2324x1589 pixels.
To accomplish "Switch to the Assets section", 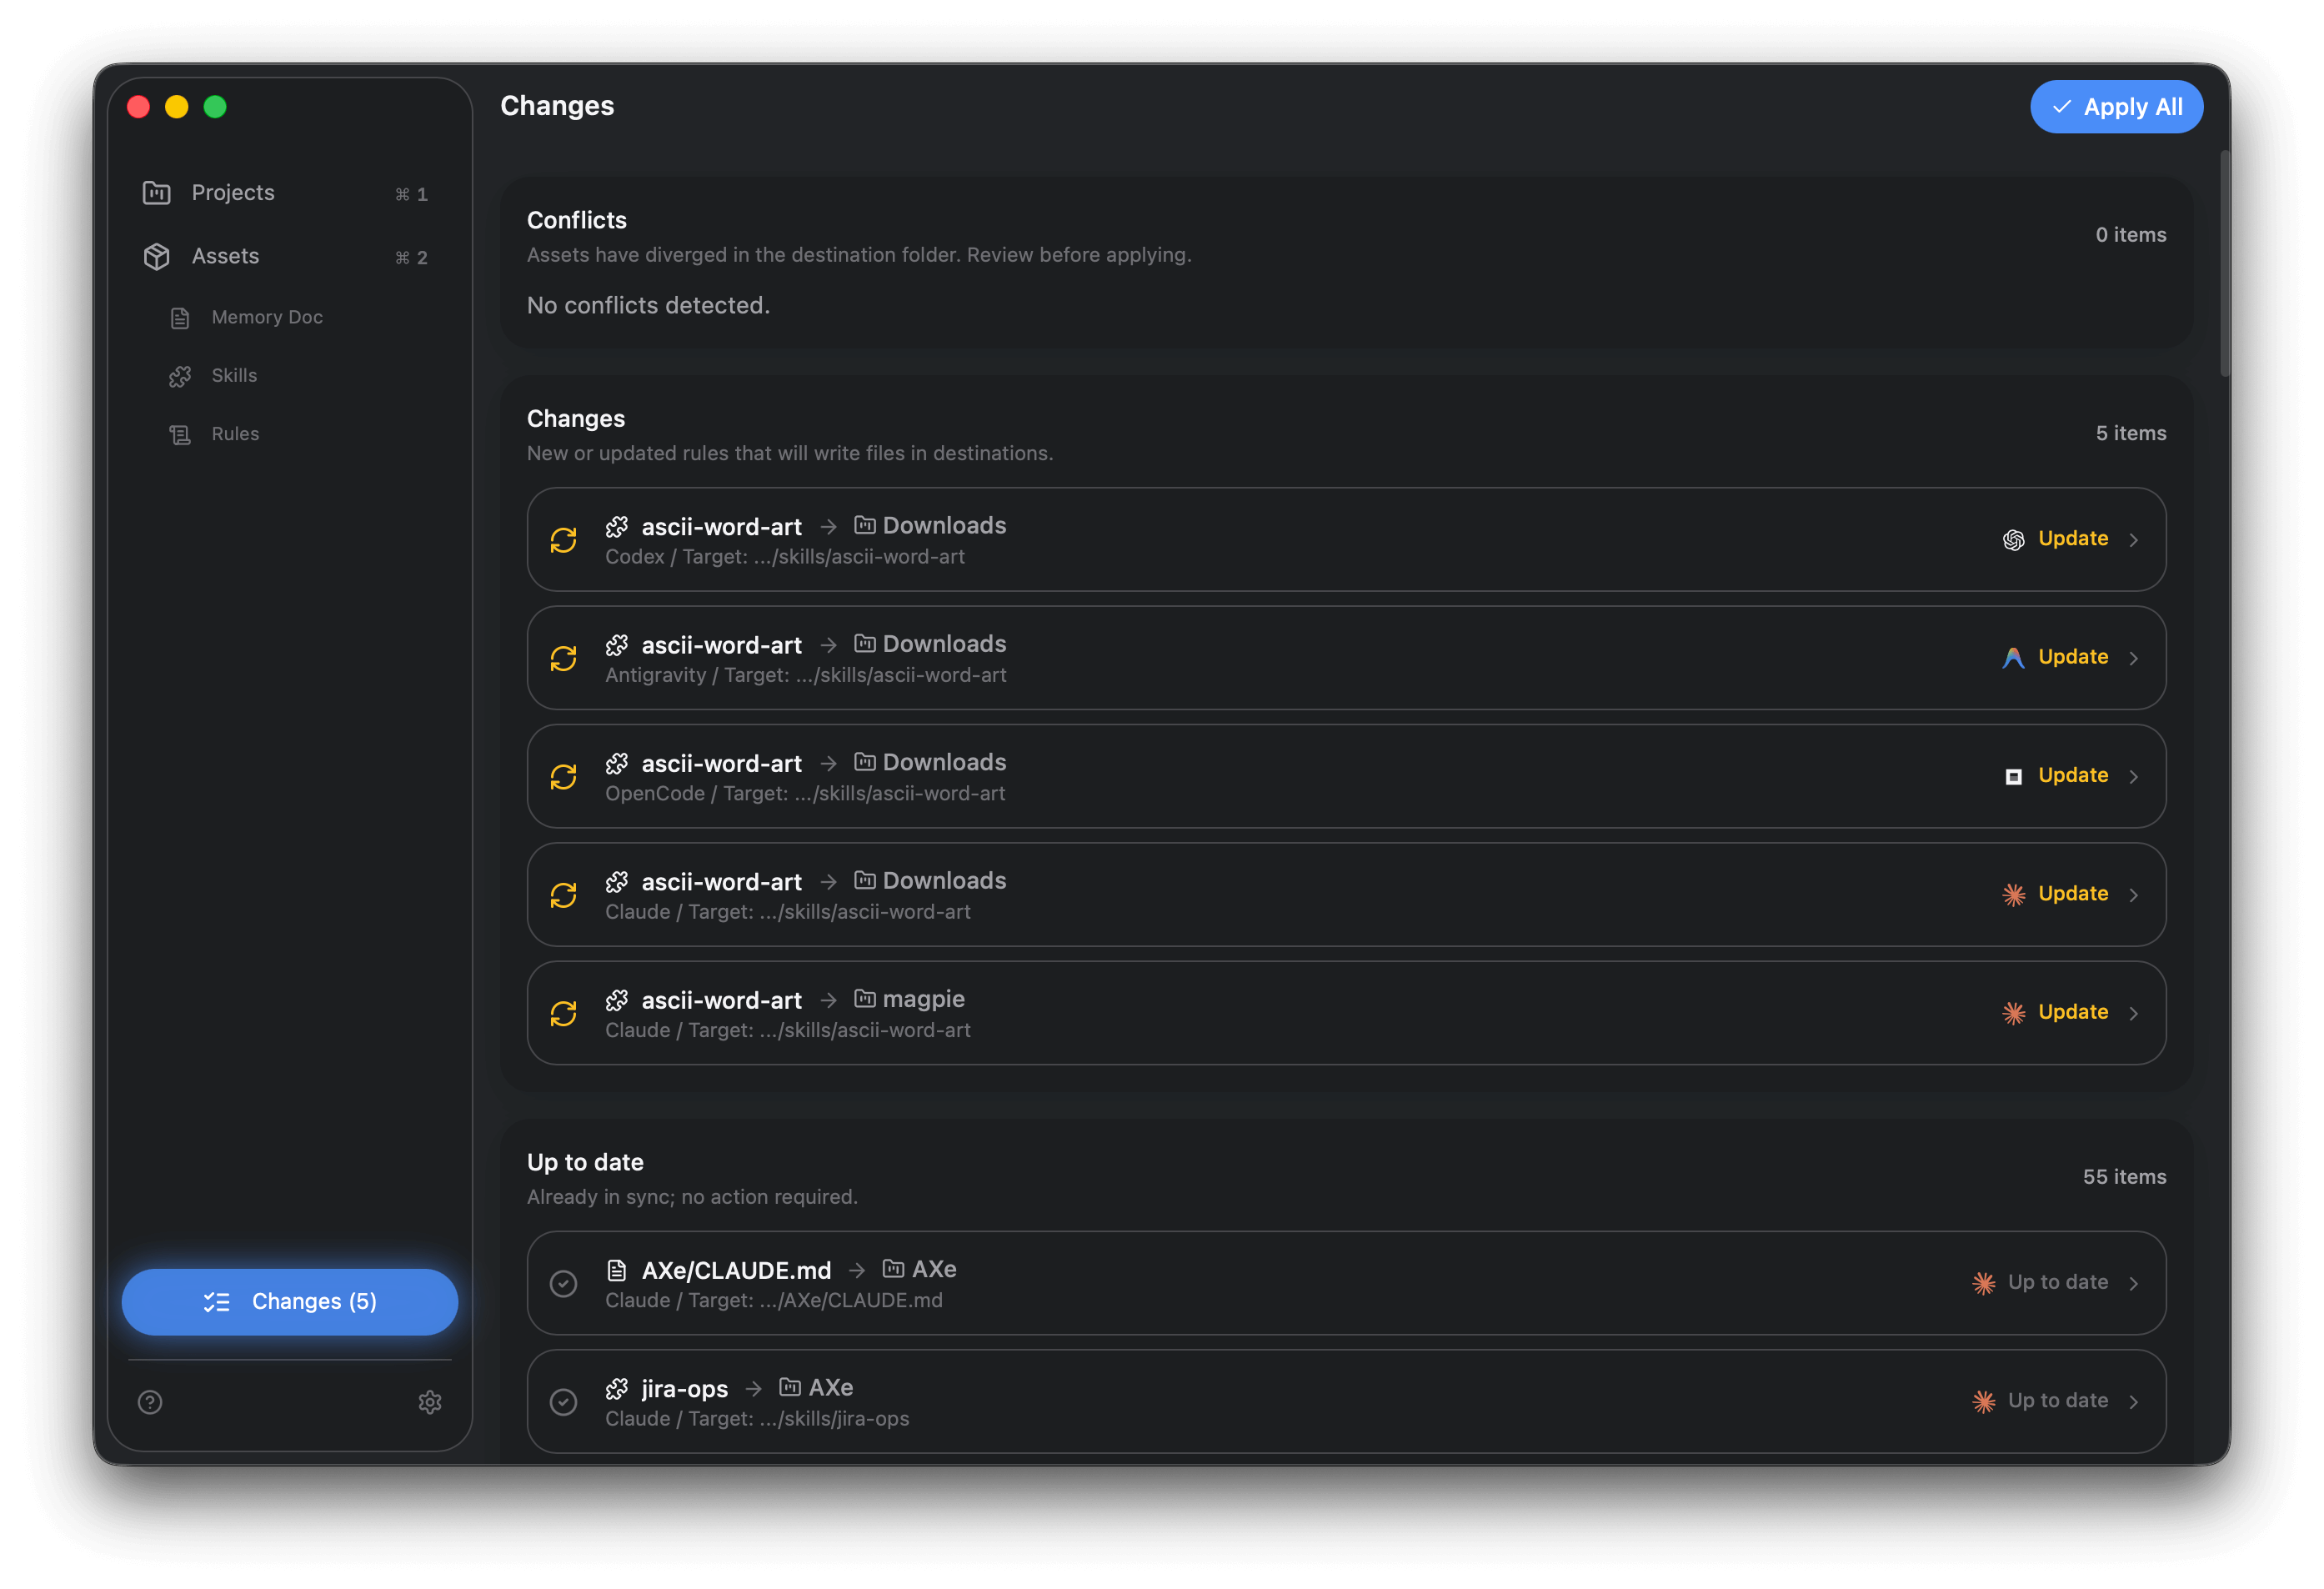I will 224,256.
